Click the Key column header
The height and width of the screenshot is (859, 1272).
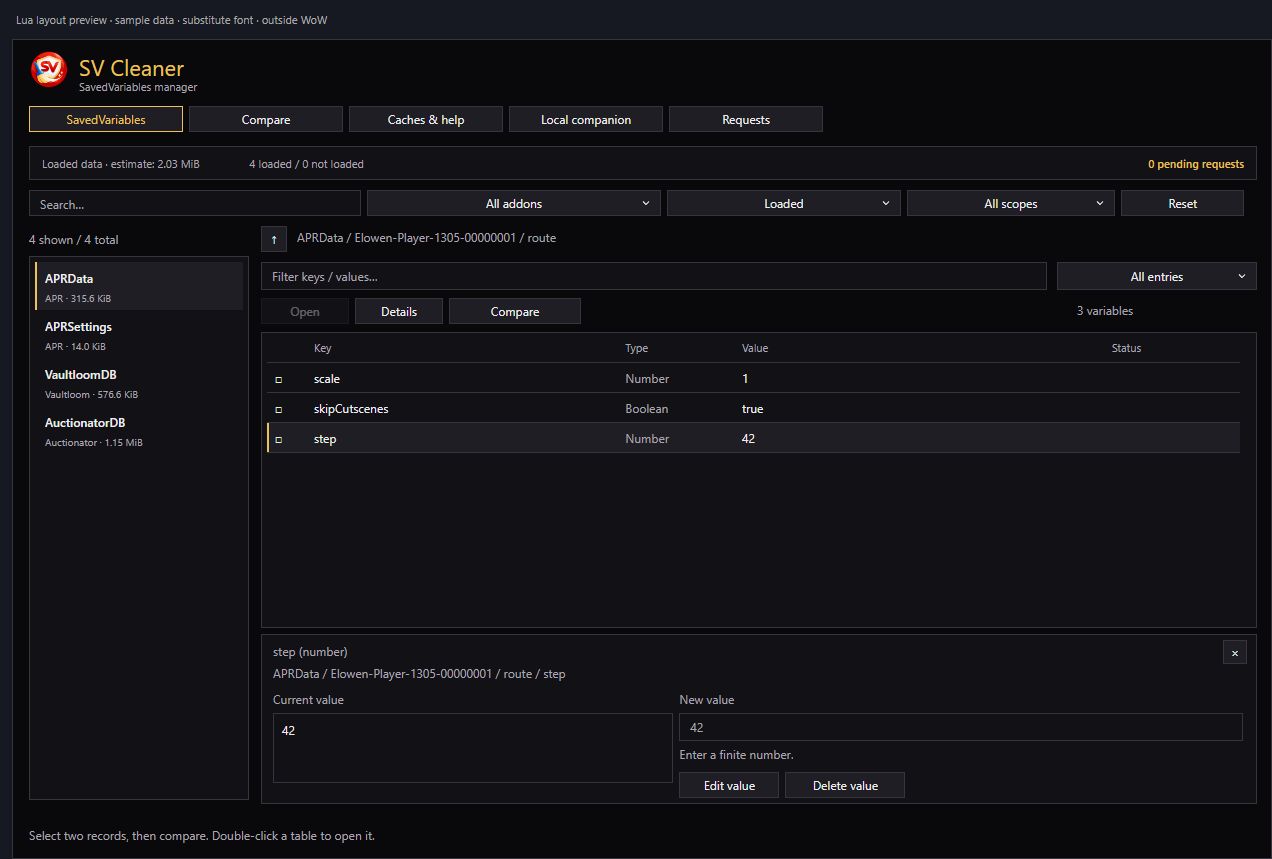click(322, 348)
